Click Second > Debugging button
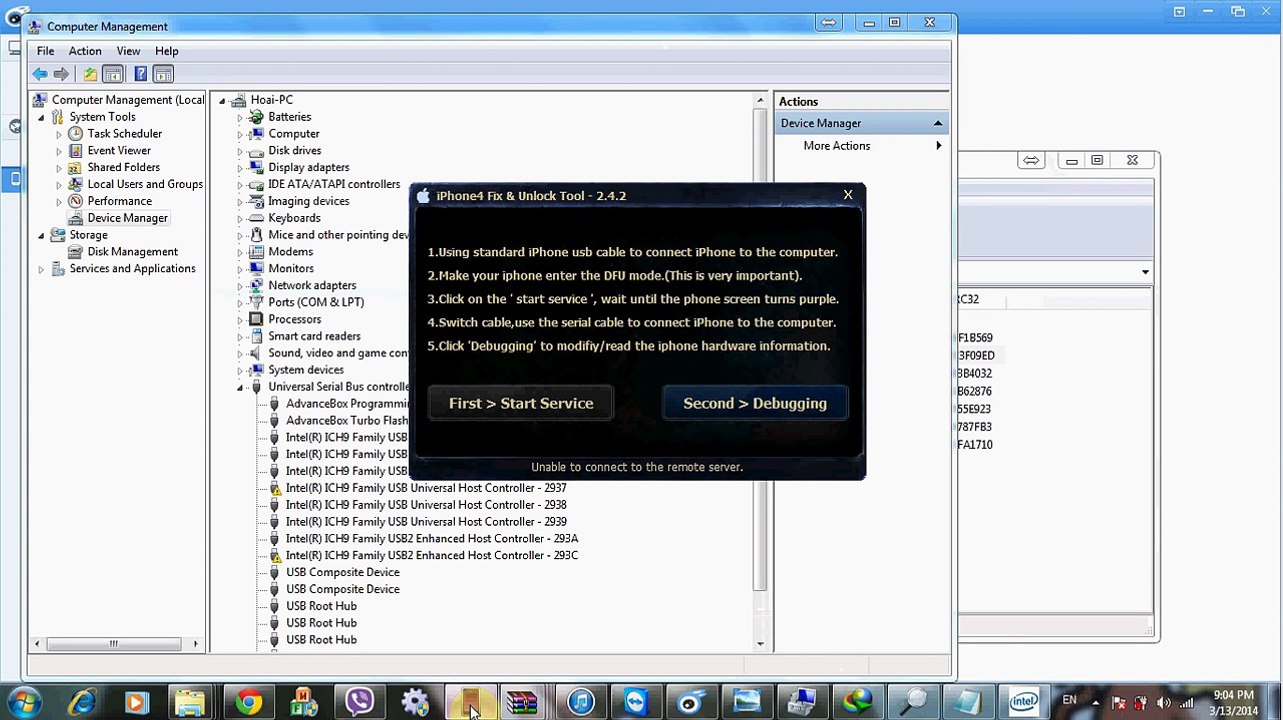 point(755,403)
